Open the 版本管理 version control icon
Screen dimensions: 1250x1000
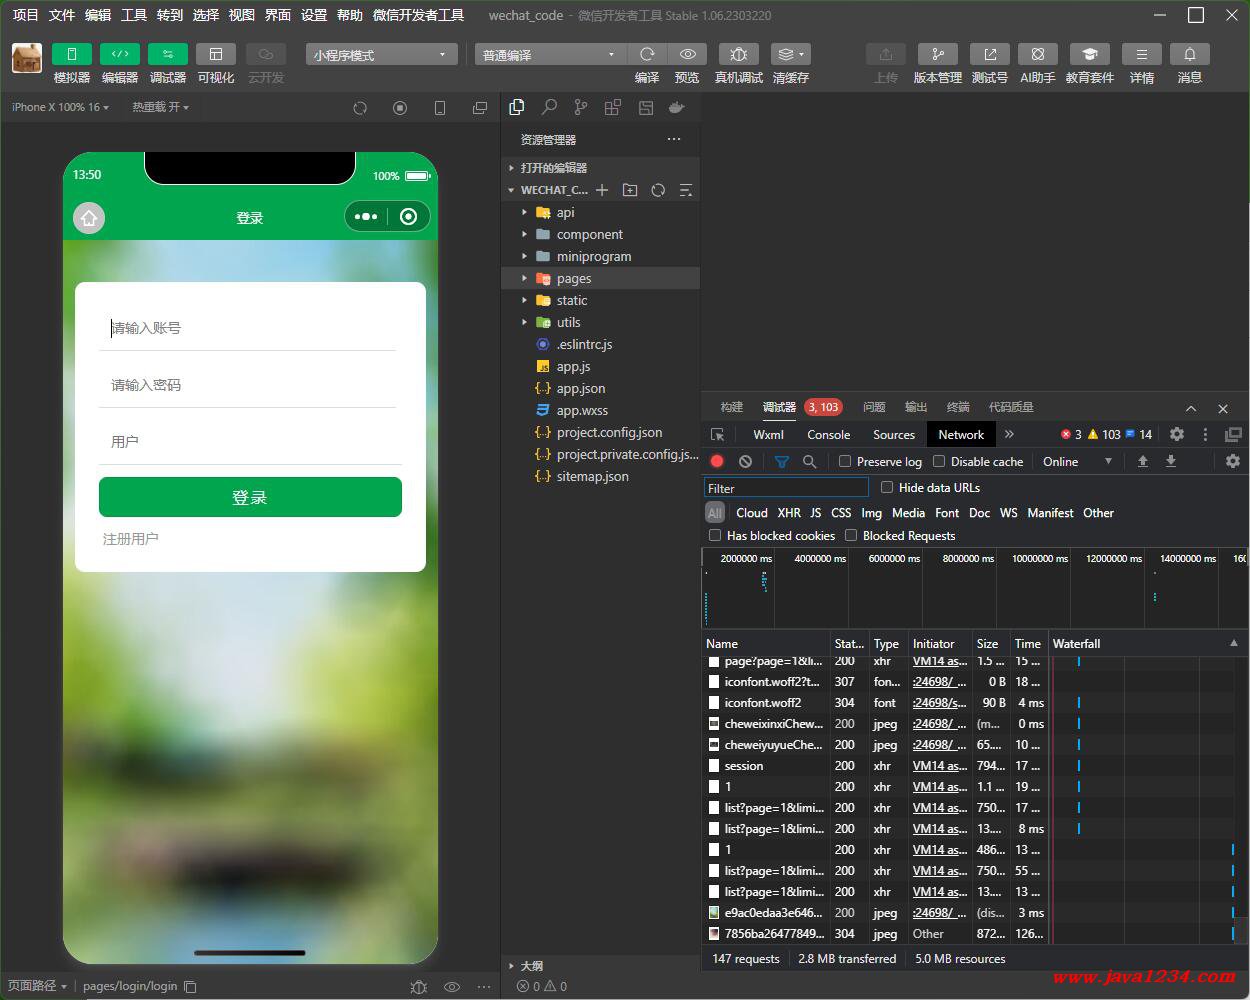tap(937, 54)
